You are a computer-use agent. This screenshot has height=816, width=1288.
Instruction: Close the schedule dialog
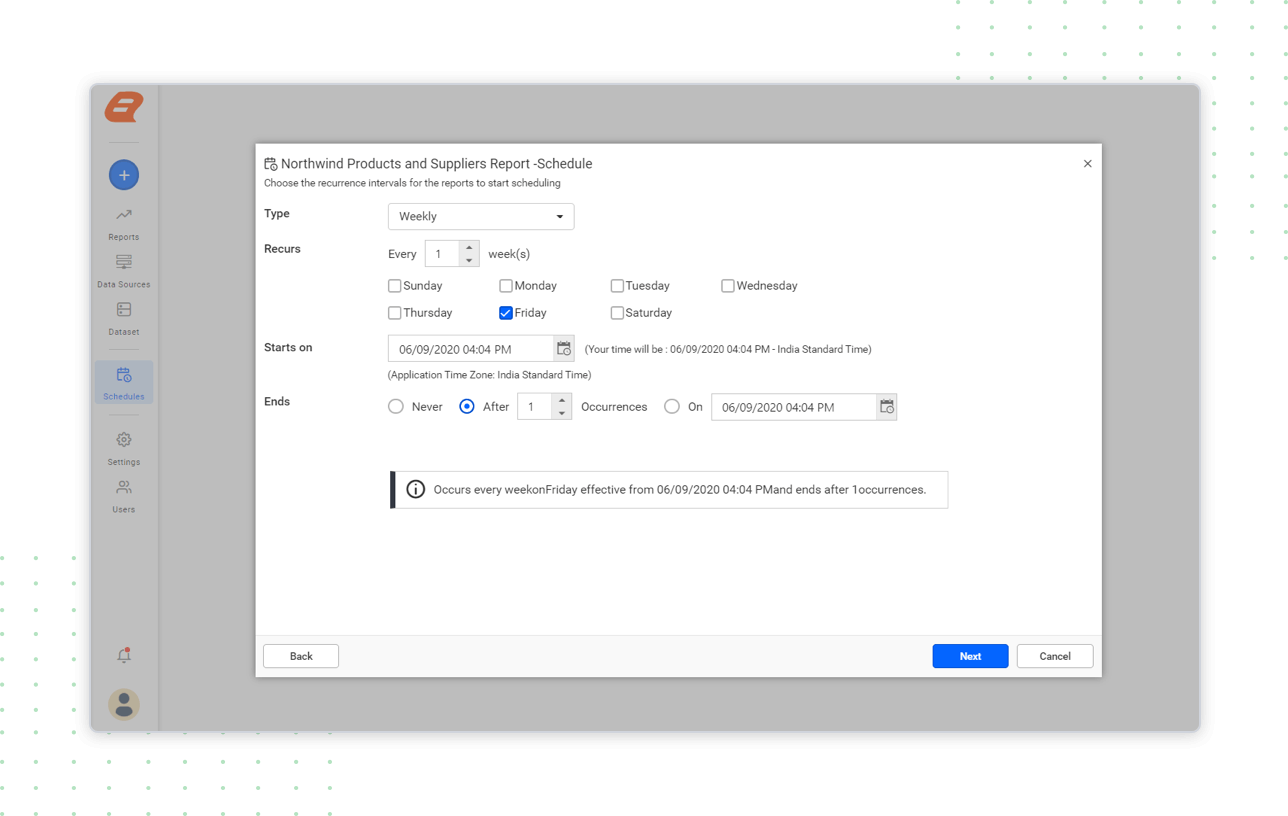click(x=1088, y=164)
